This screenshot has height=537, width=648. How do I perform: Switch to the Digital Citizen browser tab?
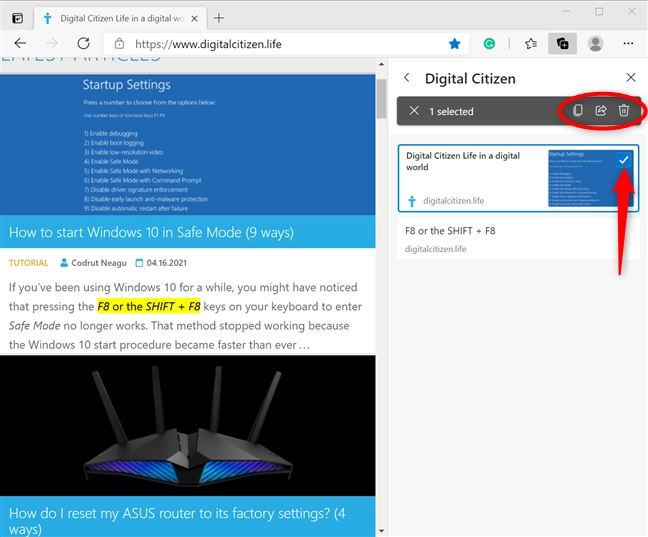pos(120,18)
